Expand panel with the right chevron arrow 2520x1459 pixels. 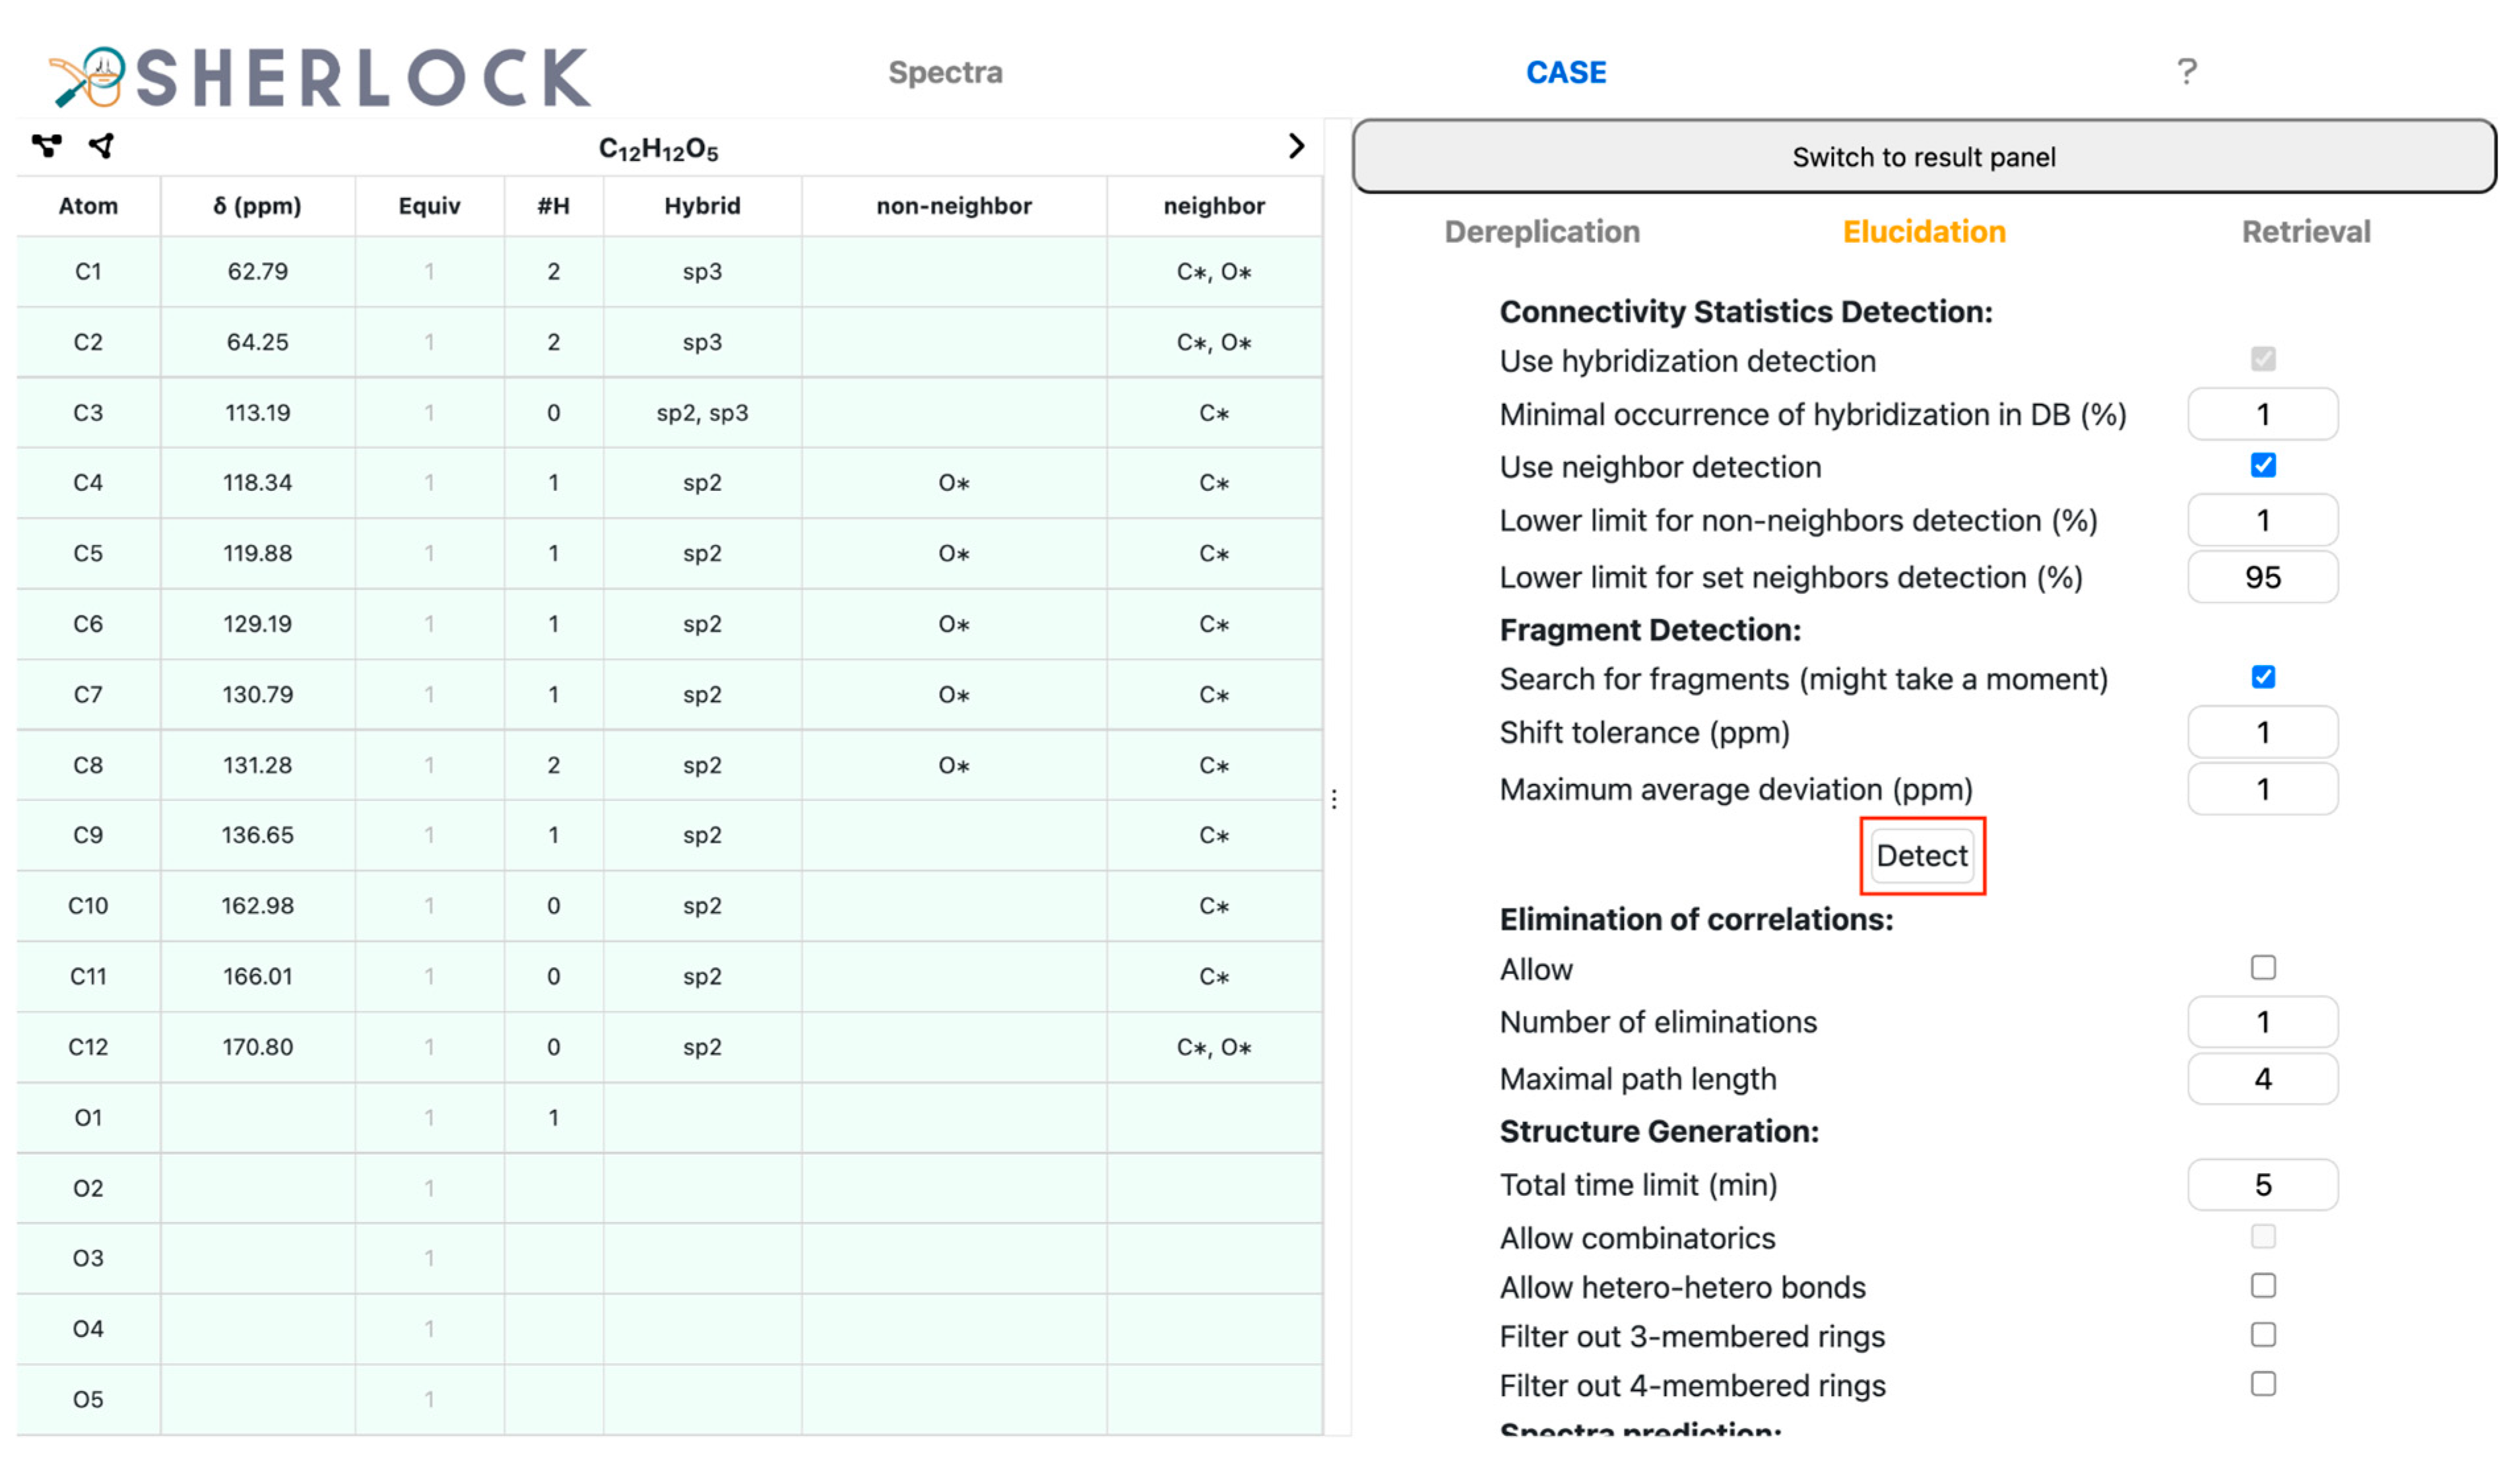(1296, 147)
